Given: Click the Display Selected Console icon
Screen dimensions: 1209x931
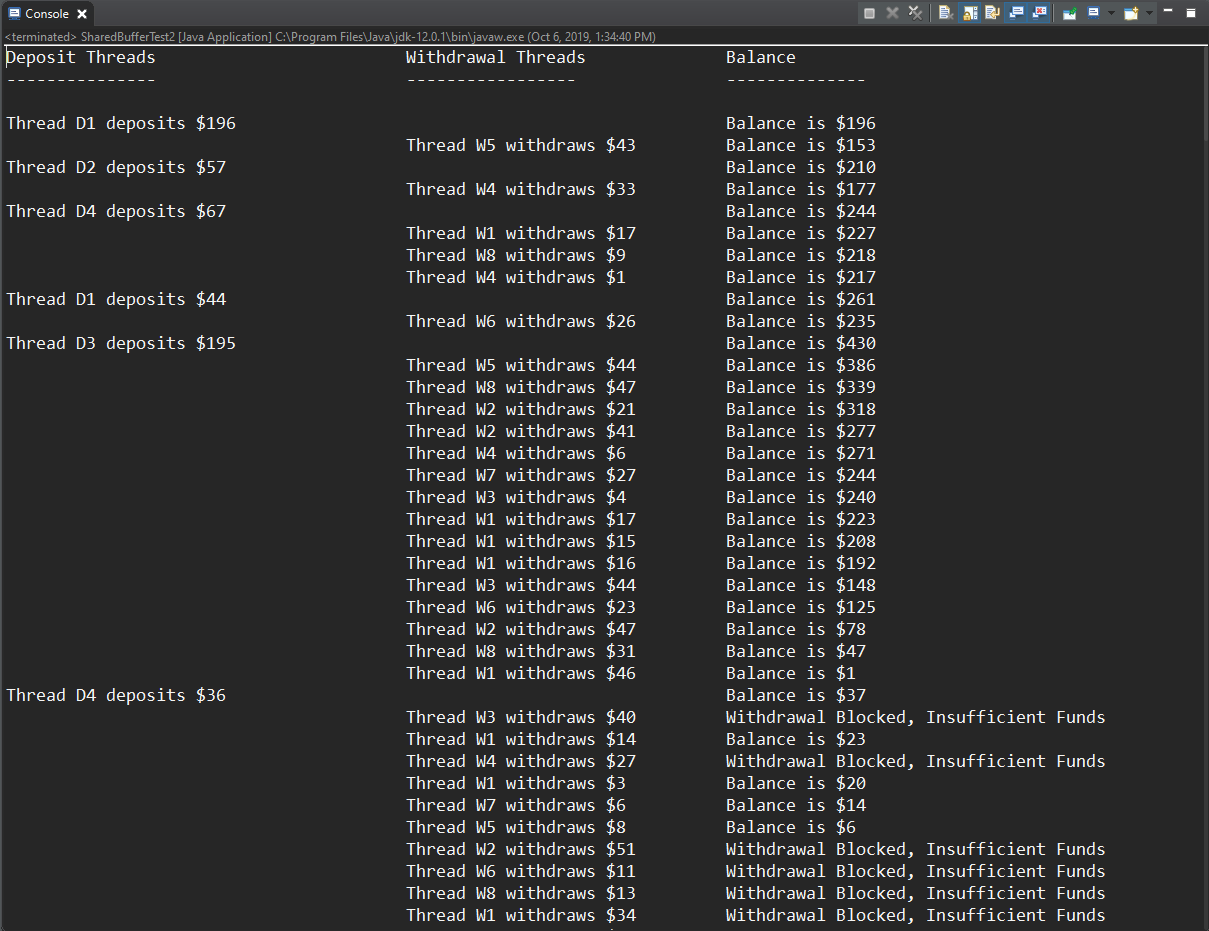Looking at the screenshot, I should point(1094,13).
